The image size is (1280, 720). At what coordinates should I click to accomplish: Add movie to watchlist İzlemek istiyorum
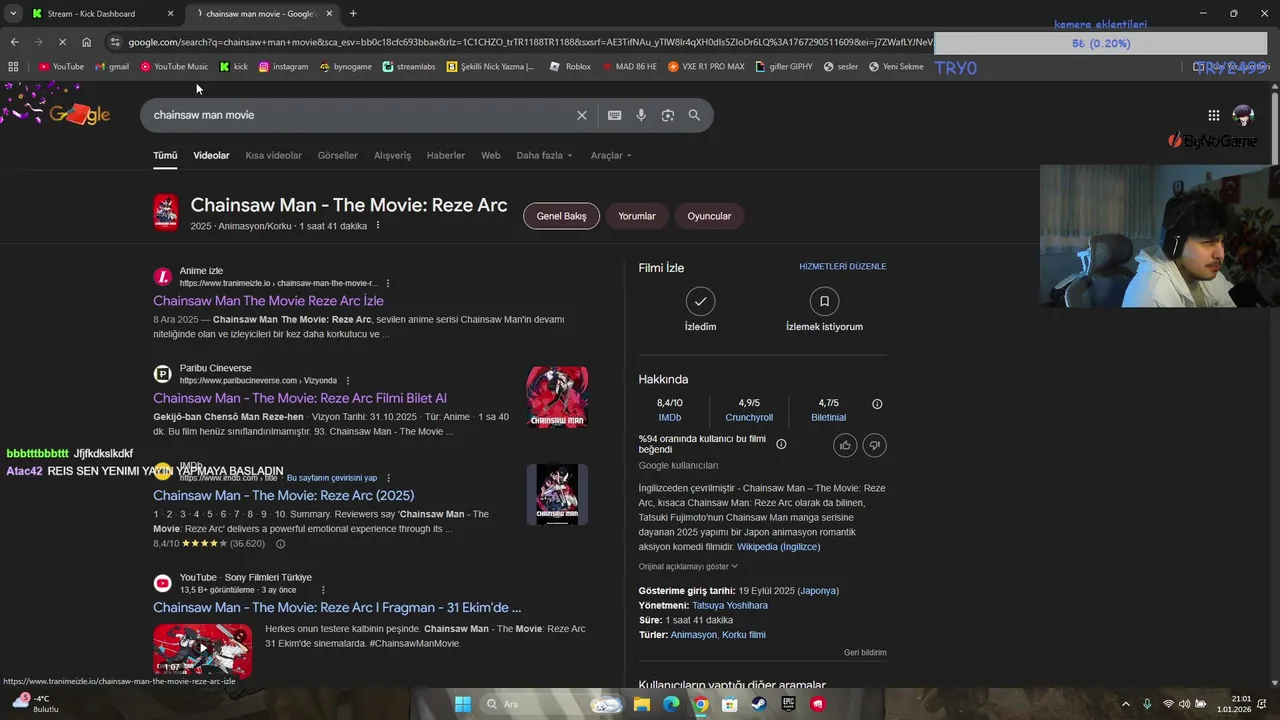[824, 301]
